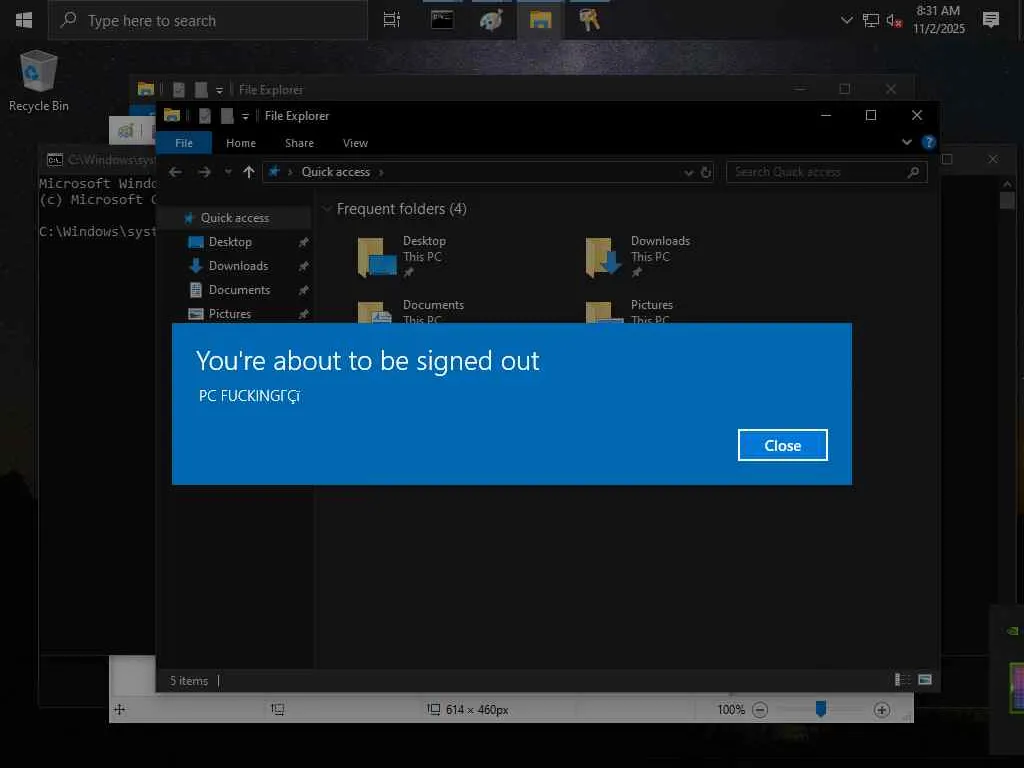Adjust the Paint zoom slider handle

821,709
